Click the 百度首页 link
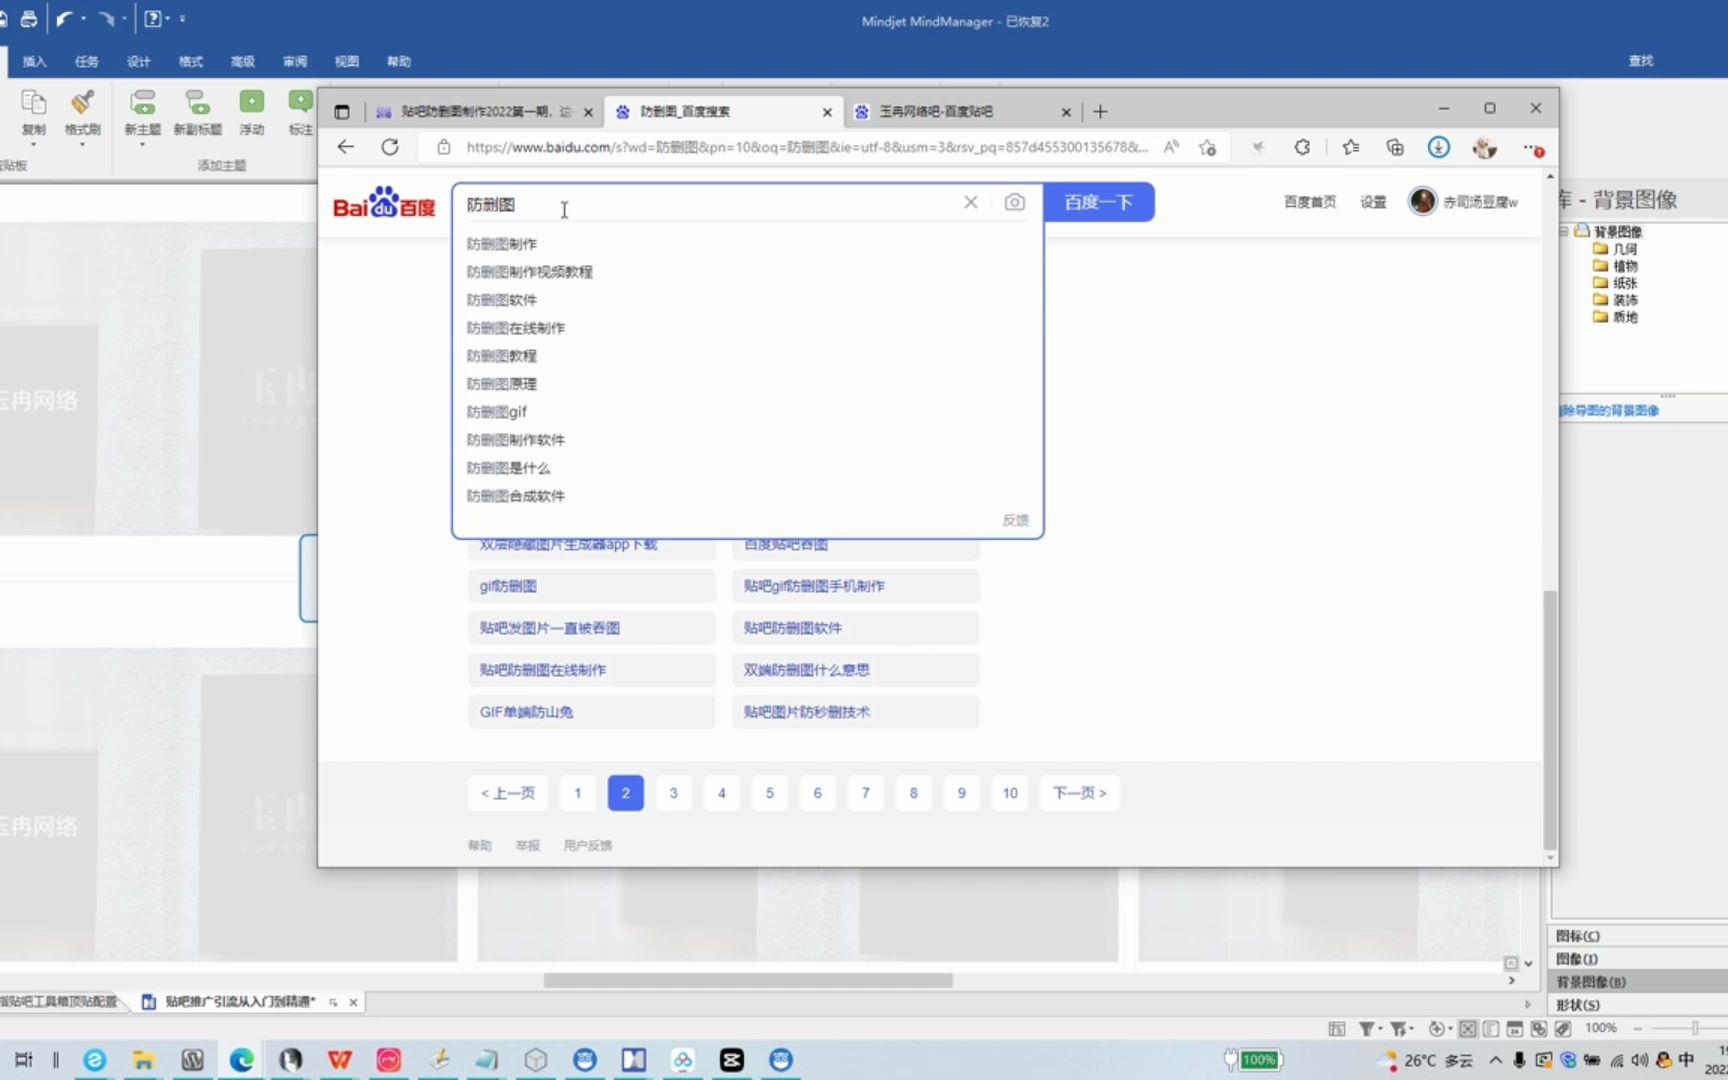Screen dimensions: 1728x1080 tap(1310, 202)
